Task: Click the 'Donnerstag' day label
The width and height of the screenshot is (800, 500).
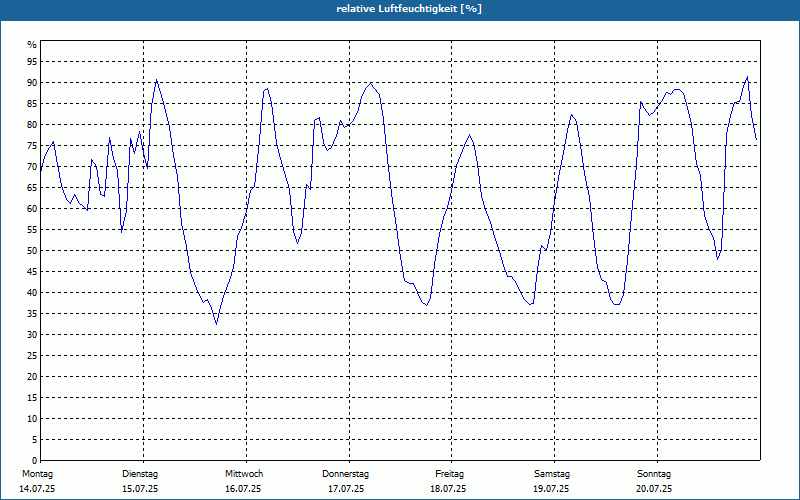Action: tap(345, 474)
